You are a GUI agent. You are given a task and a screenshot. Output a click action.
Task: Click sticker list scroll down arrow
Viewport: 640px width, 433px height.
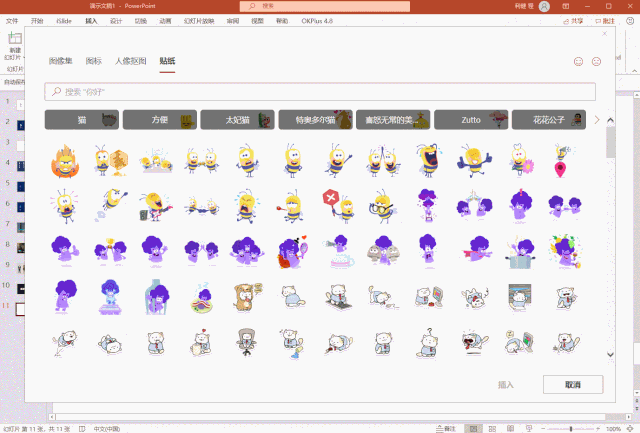pyautogui.click(x=610, y=354)
